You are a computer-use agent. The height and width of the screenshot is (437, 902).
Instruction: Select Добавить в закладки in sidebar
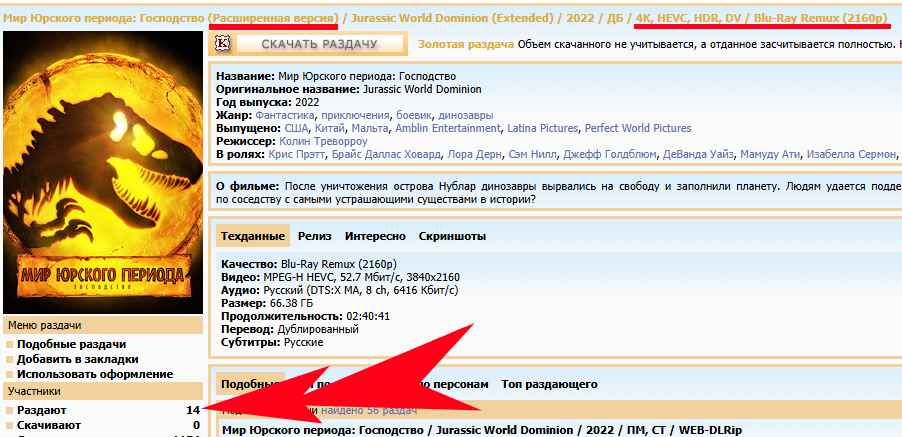coord(78,359)
